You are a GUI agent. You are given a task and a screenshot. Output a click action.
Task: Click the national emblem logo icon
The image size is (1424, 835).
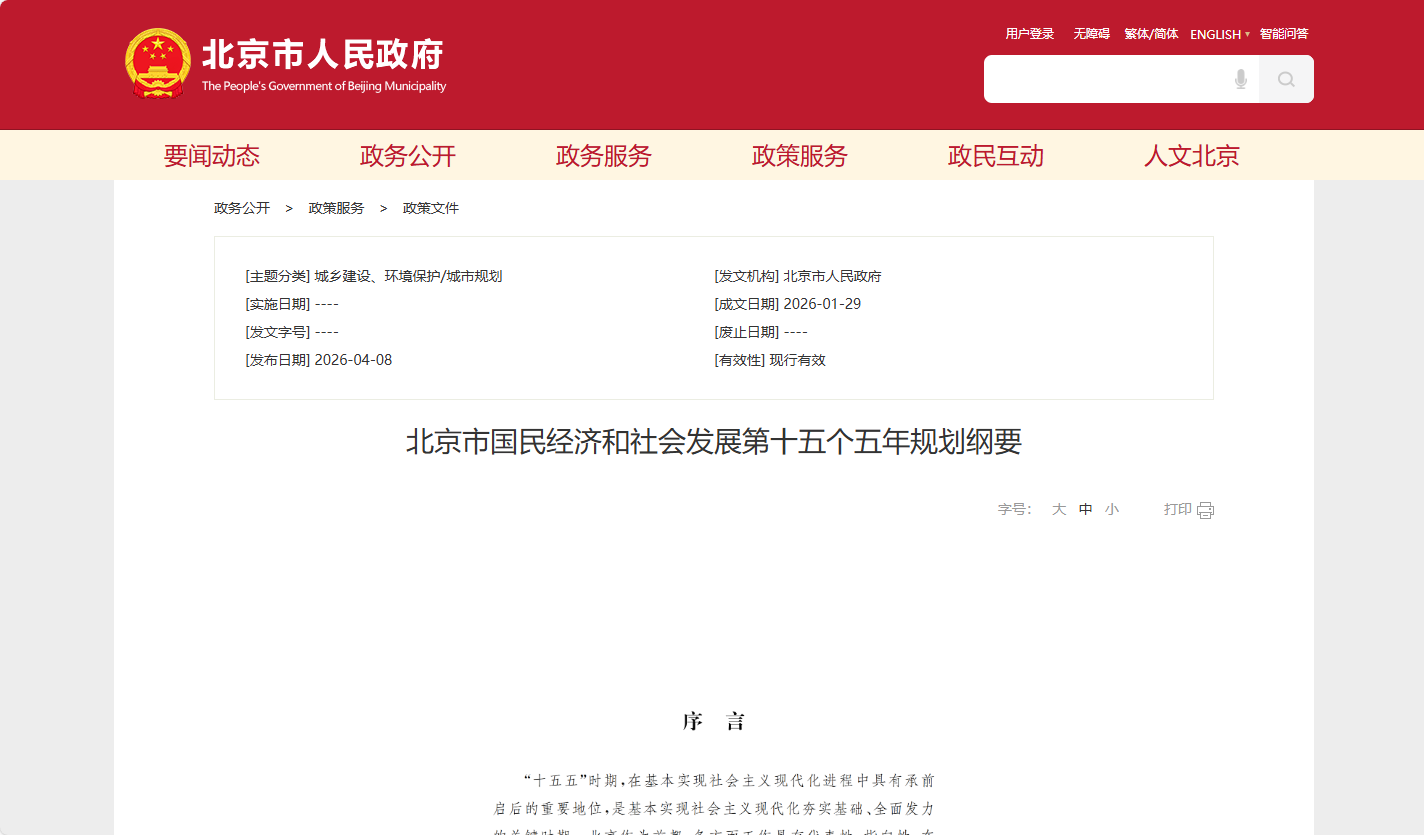click(x=157, y=63)
